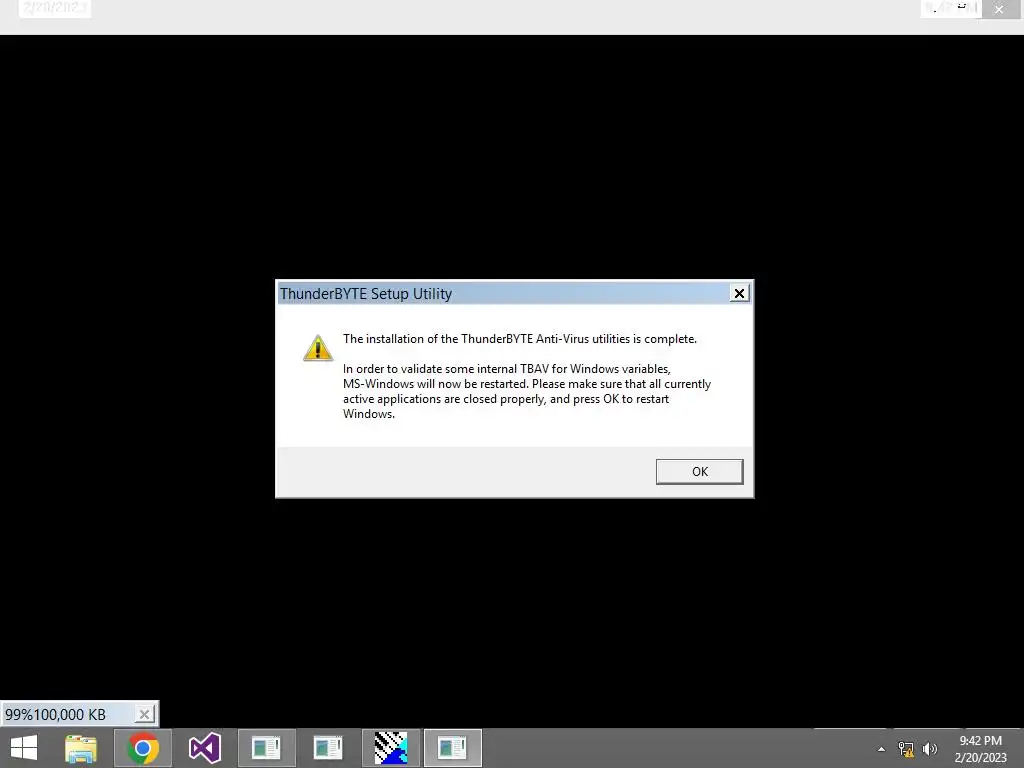Click the yellow warning triangle icon

click(318, 347)
